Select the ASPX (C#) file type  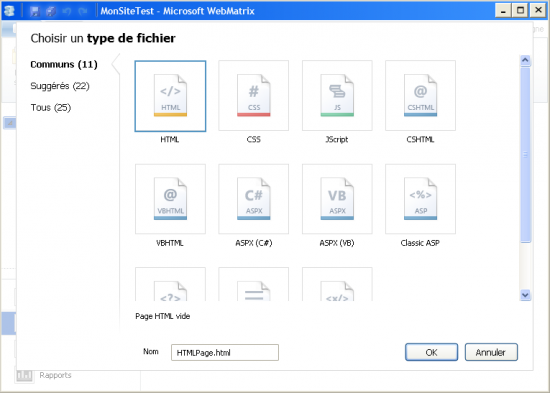pyautogui.click(x=254, y=199)
